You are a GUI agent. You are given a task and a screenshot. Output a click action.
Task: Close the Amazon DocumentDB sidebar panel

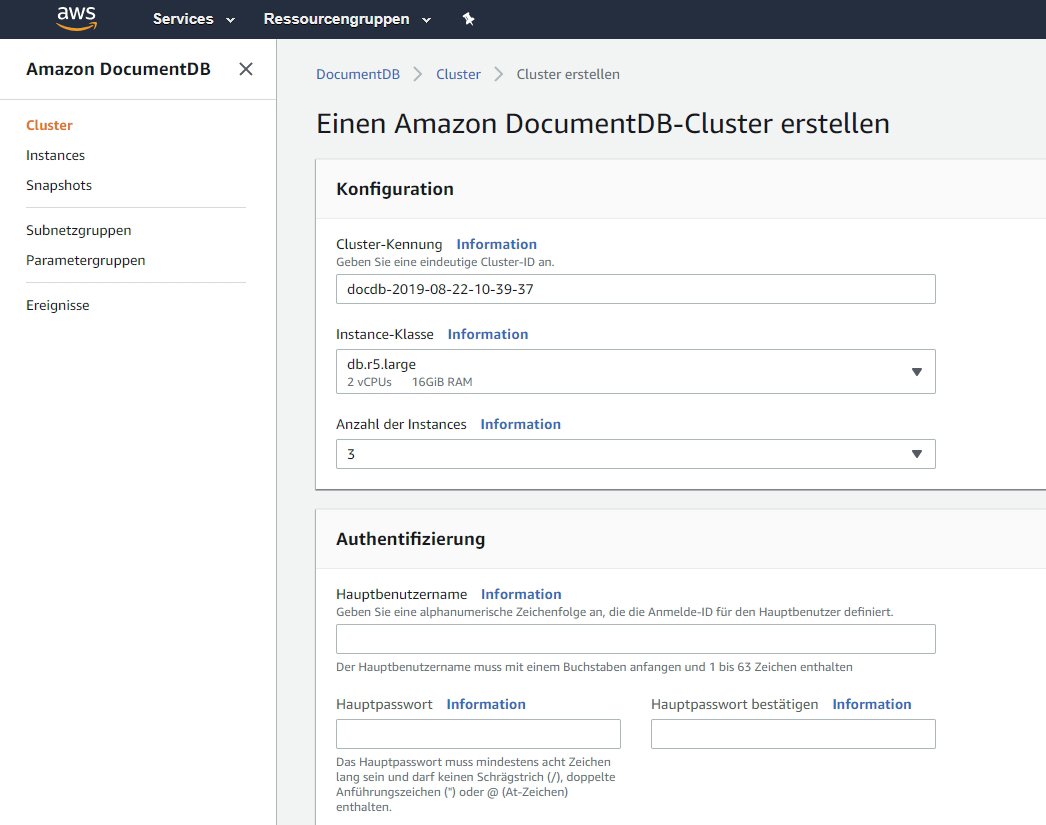pyautogui.click(x=245, y=69)
